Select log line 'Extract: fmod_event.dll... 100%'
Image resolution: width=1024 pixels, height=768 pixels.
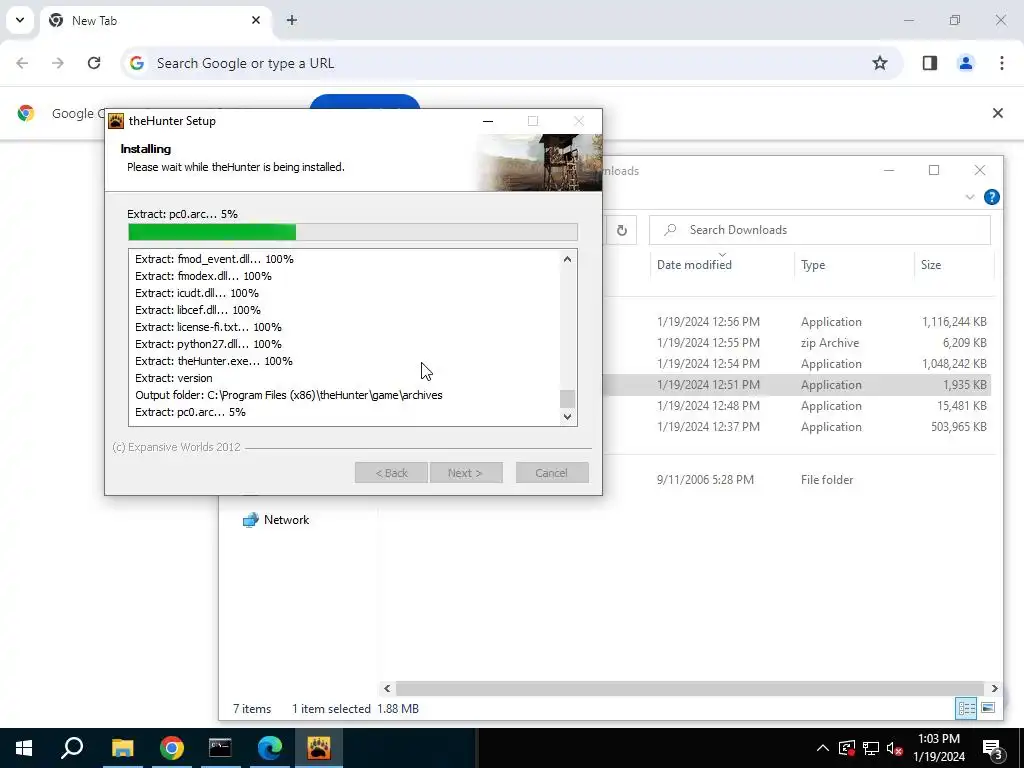coord(214,259)
